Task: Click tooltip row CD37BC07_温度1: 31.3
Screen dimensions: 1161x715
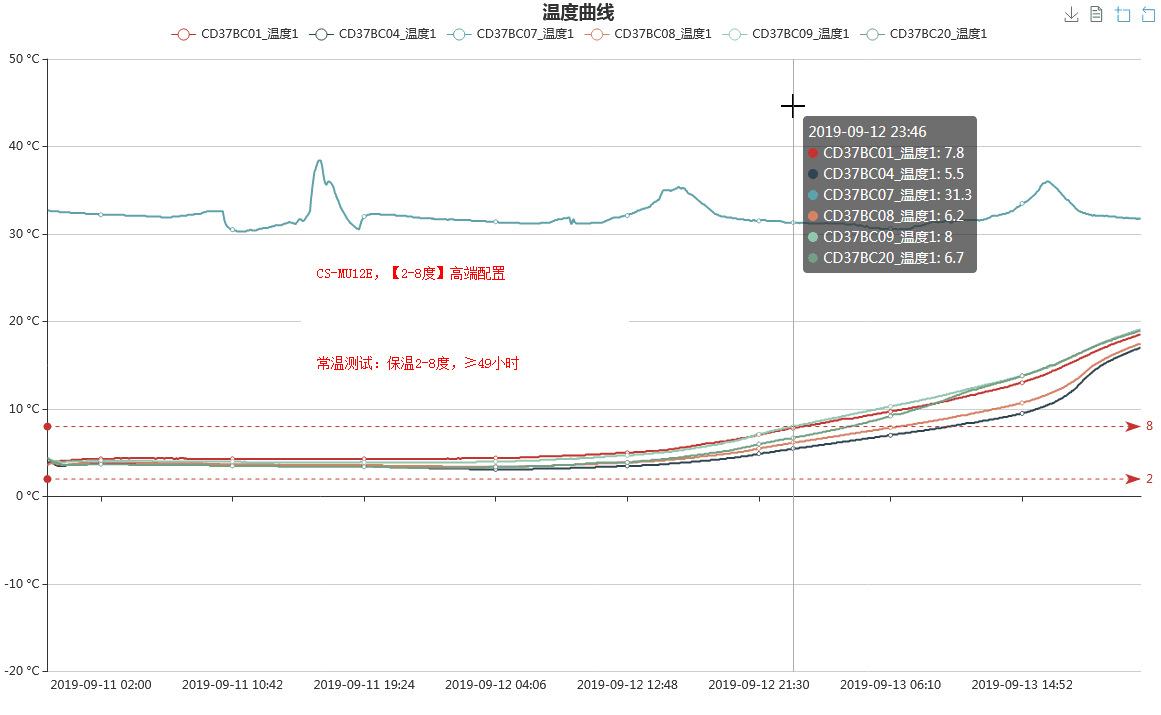Action: click(890, 195)
